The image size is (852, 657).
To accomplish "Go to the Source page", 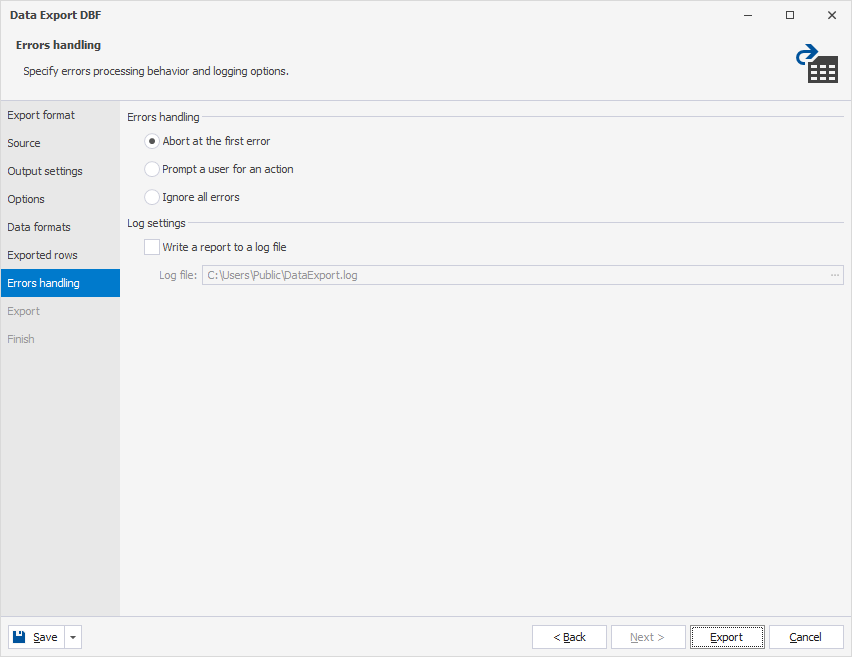I will [x=60, y=143].
